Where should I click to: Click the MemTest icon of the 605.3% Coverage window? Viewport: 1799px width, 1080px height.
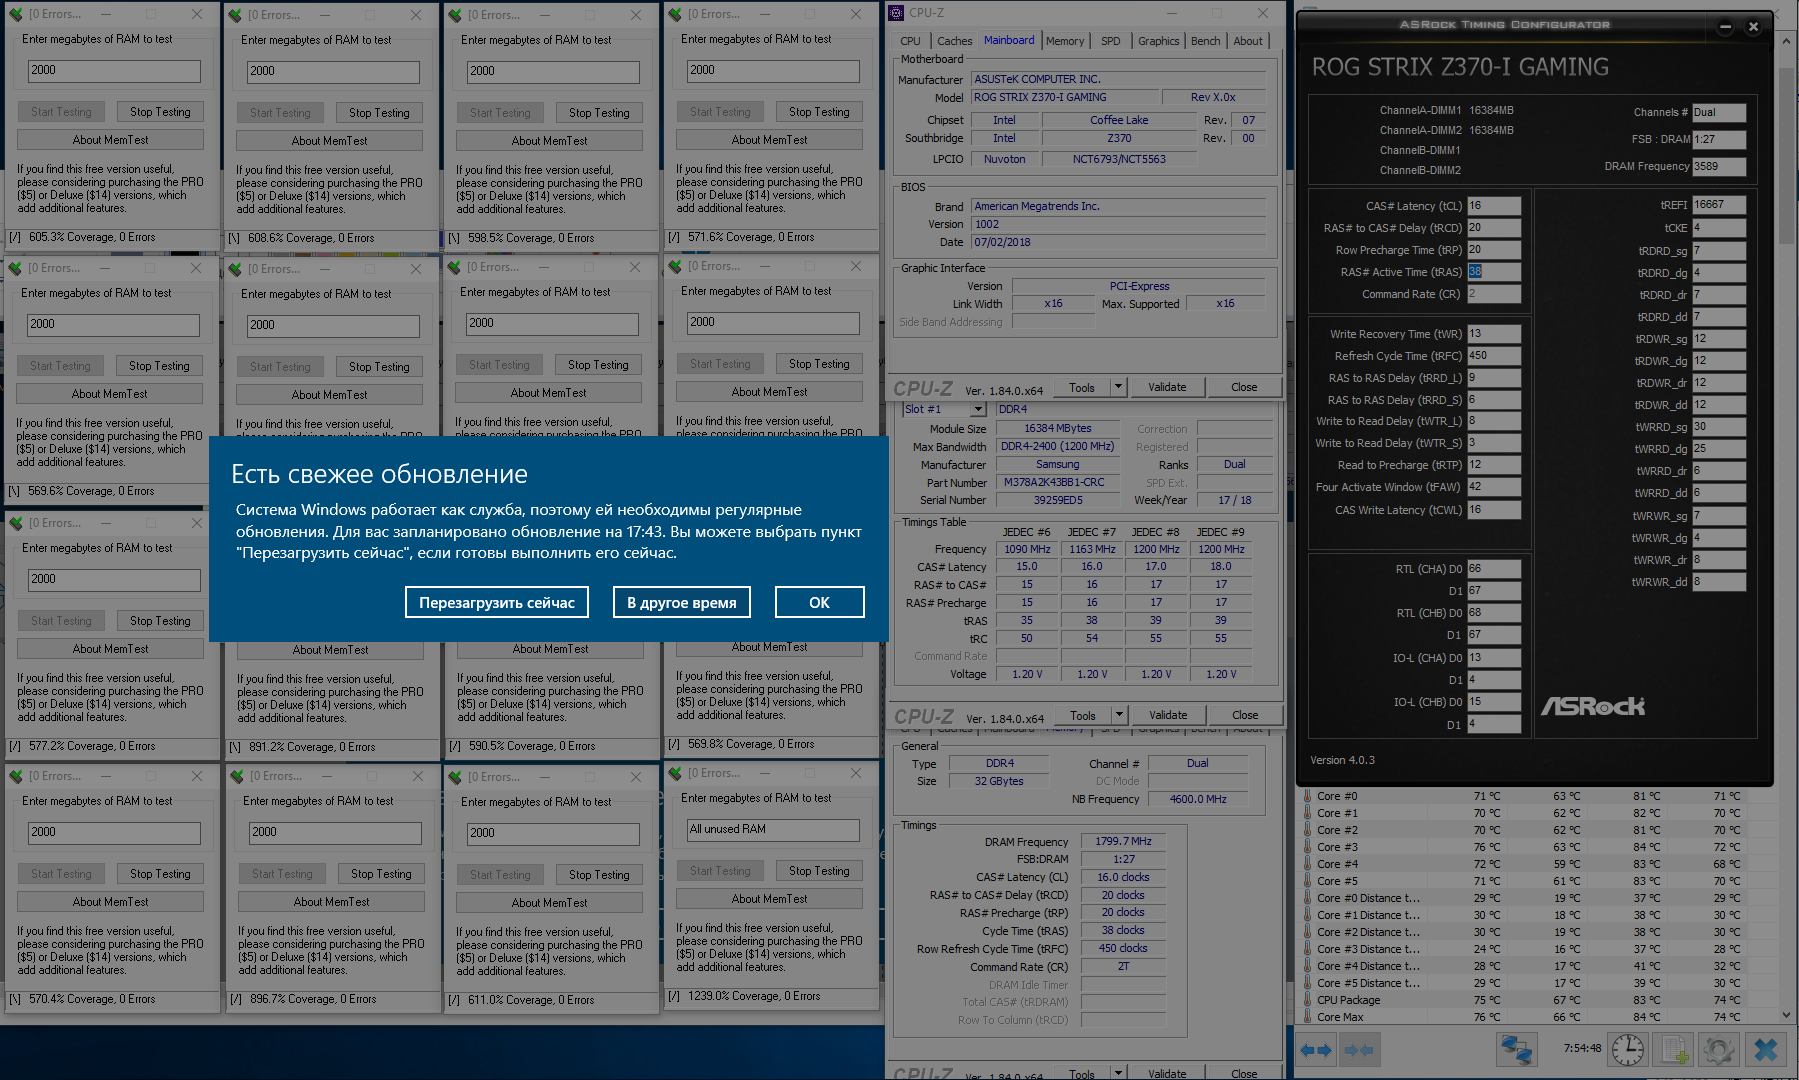(x=15, y=14)
